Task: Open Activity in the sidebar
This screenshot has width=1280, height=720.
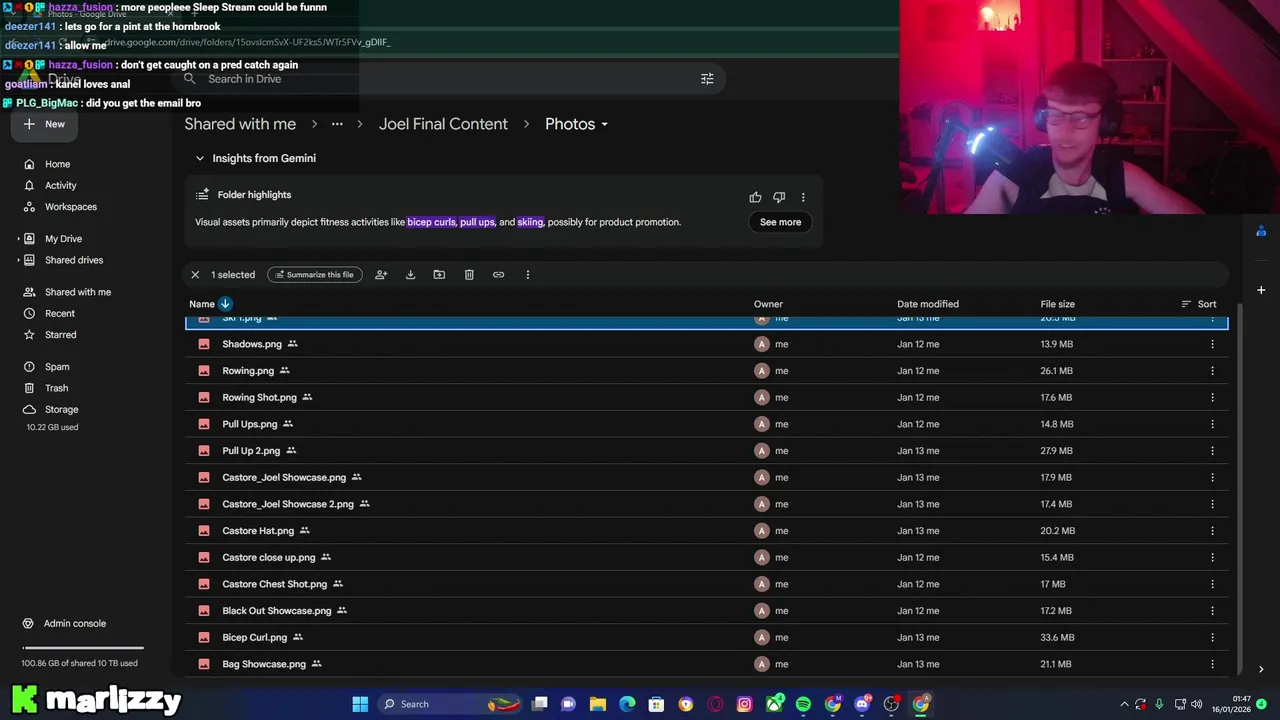Action: 60,185
